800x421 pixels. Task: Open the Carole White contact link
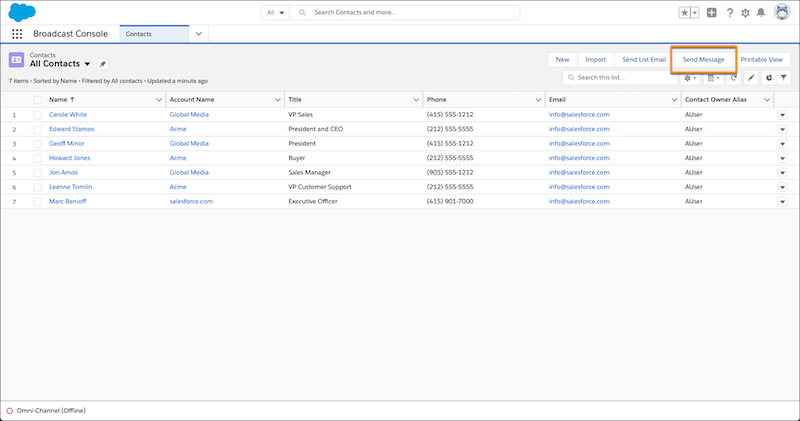click(x=68, y=114)
